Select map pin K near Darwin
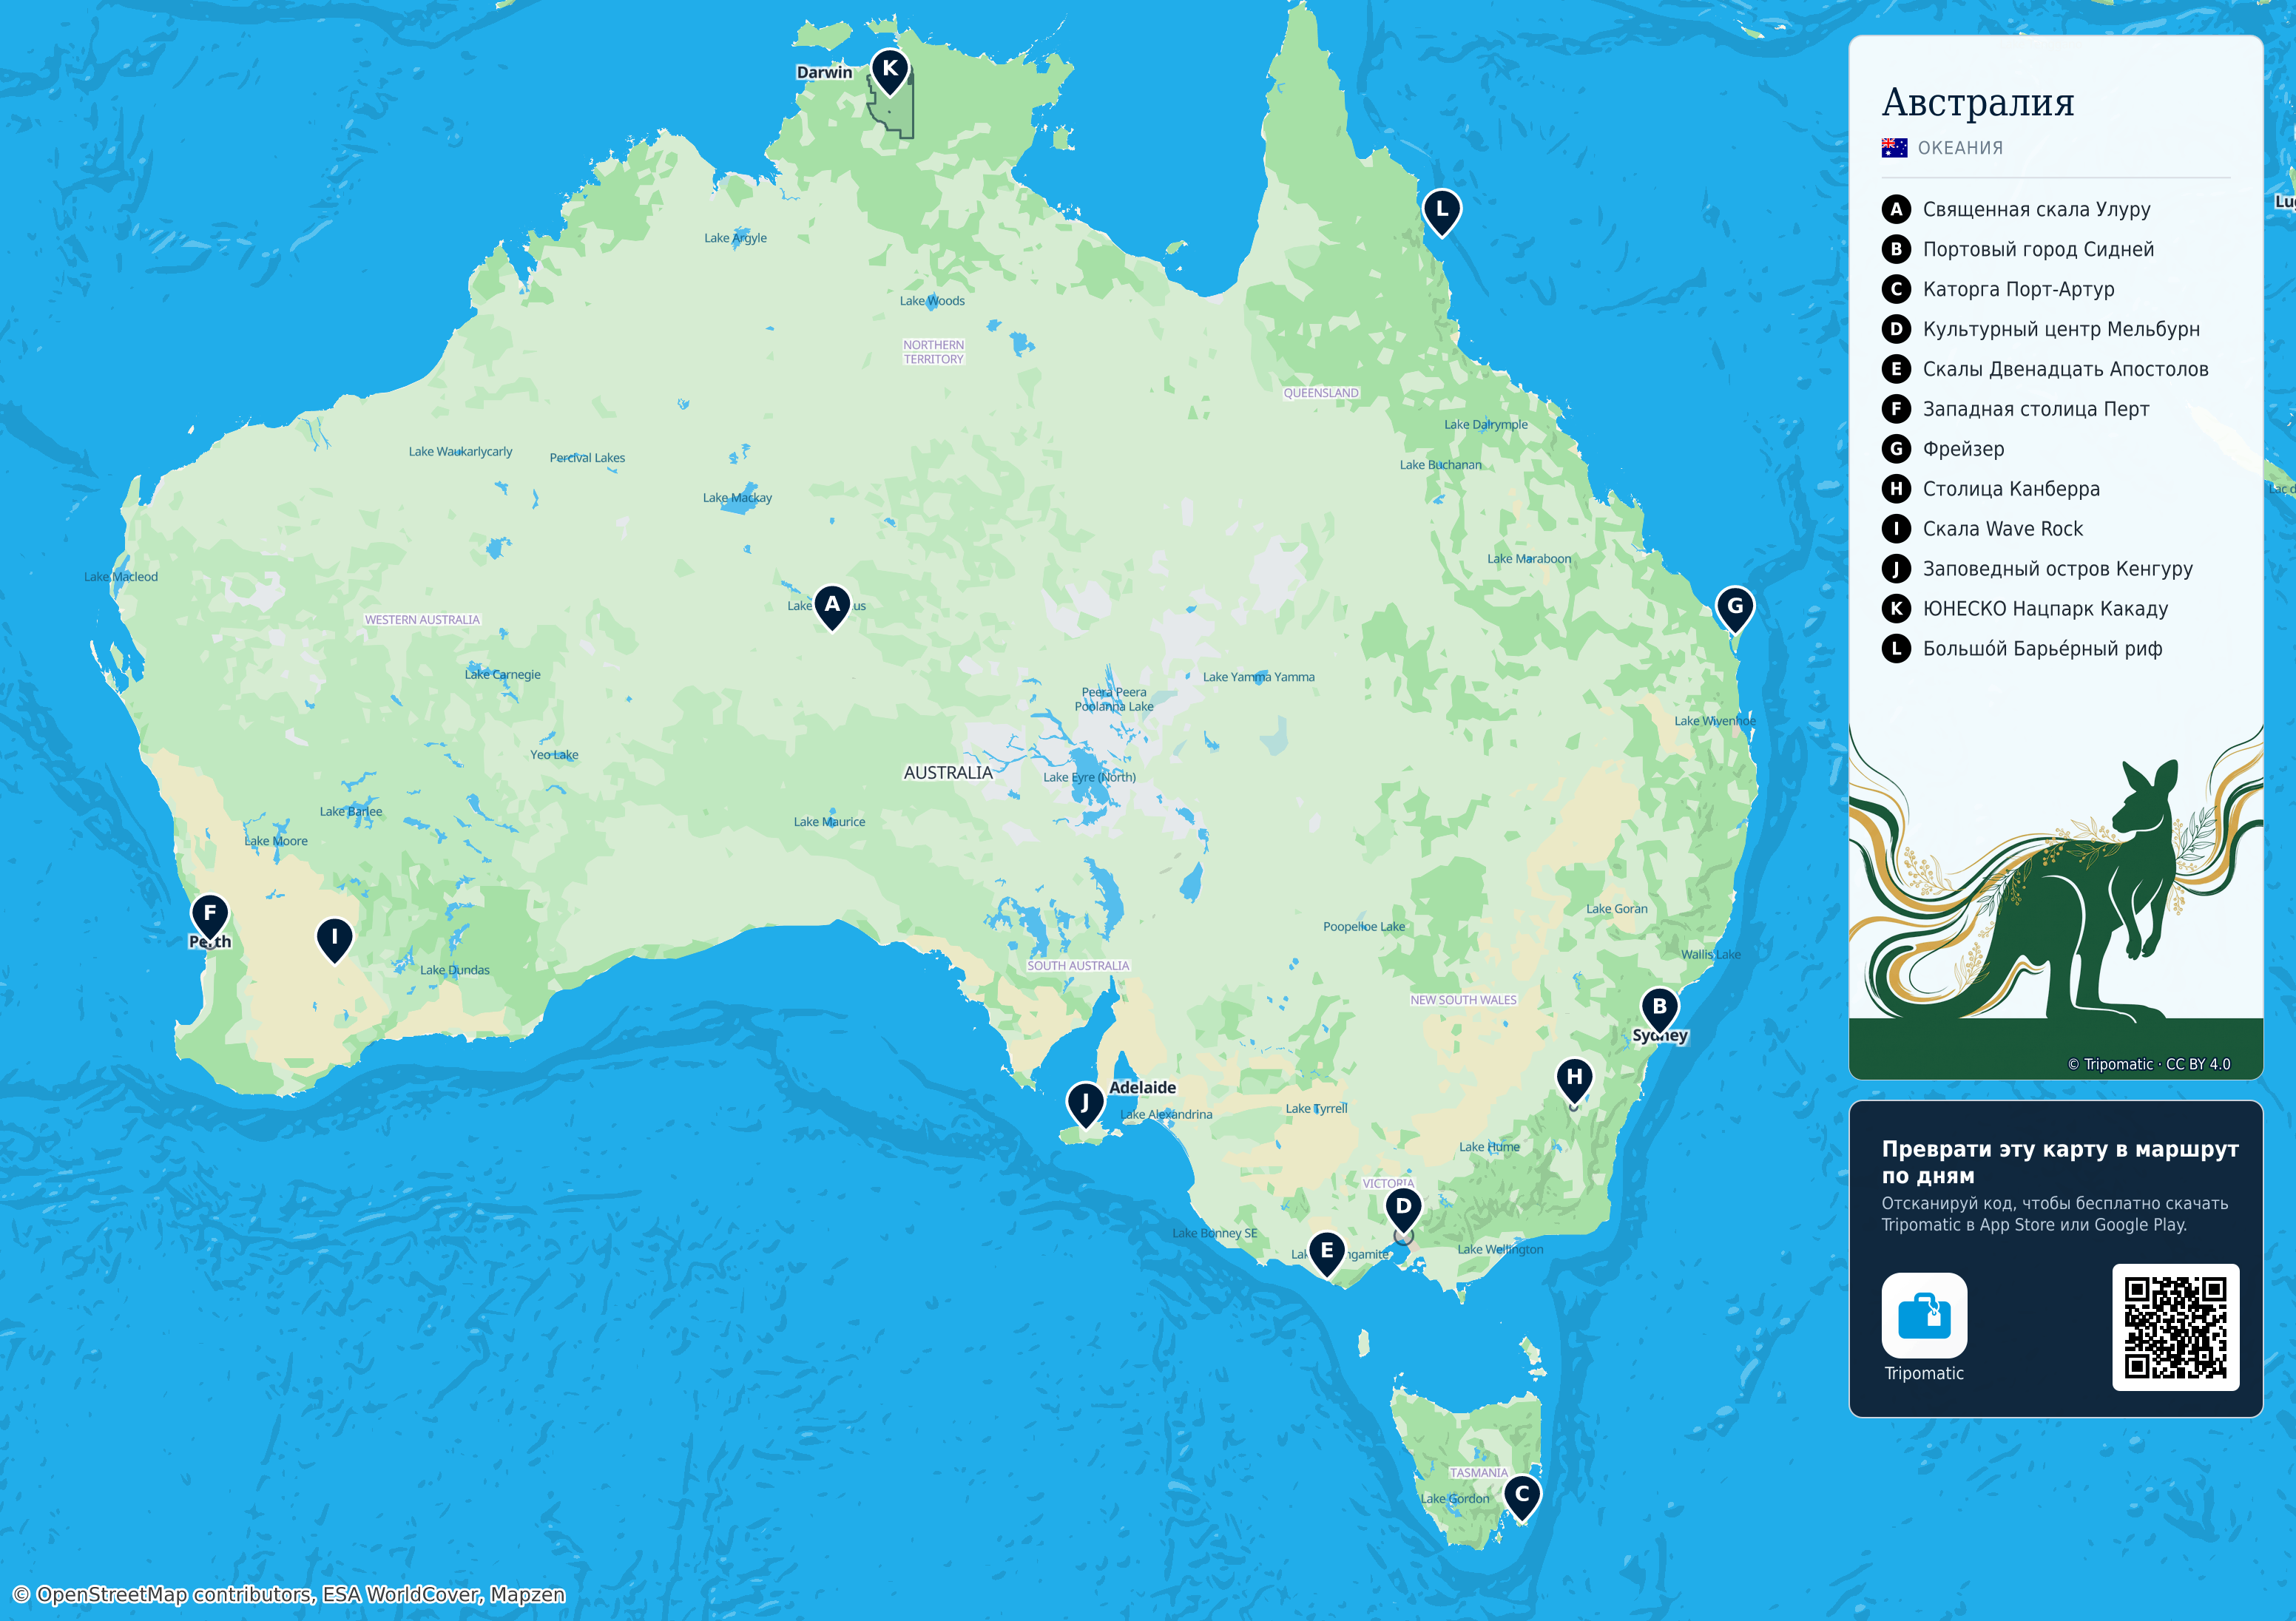 point(889,71)
